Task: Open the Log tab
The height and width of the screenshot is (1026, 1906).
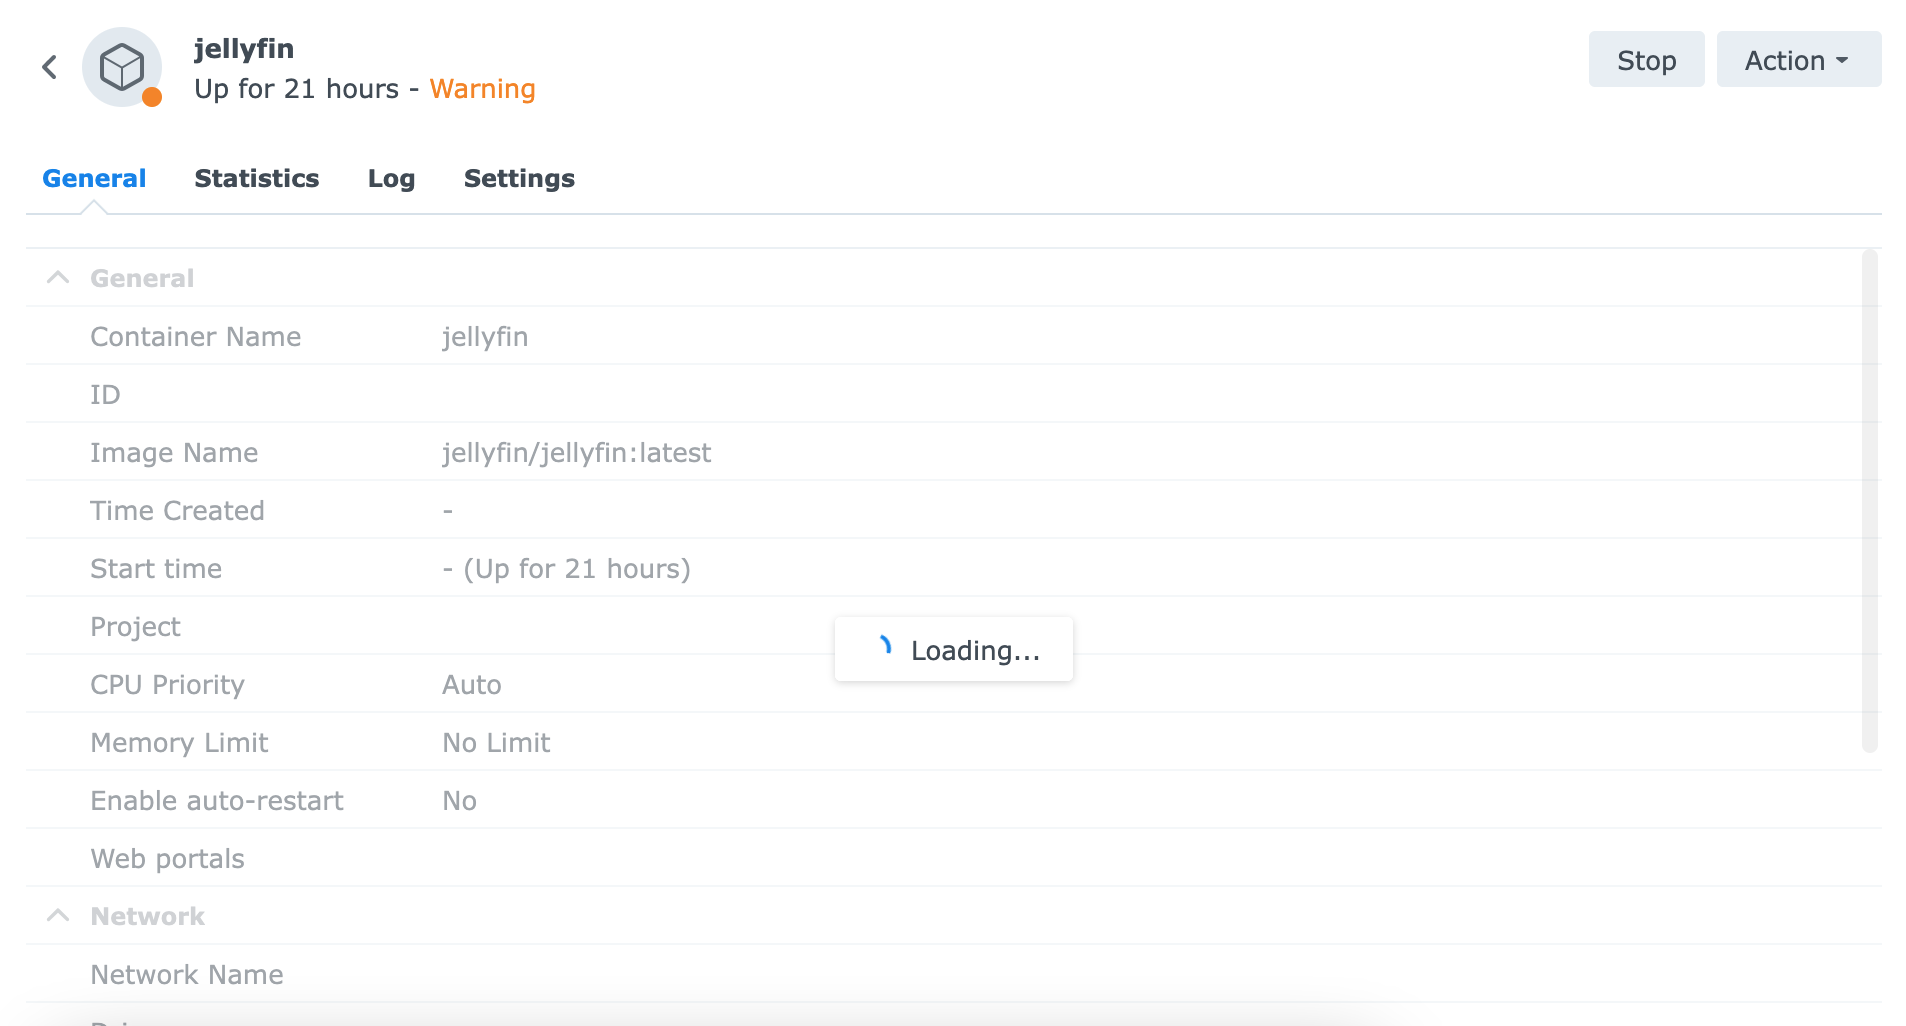Action: point(391,178)
